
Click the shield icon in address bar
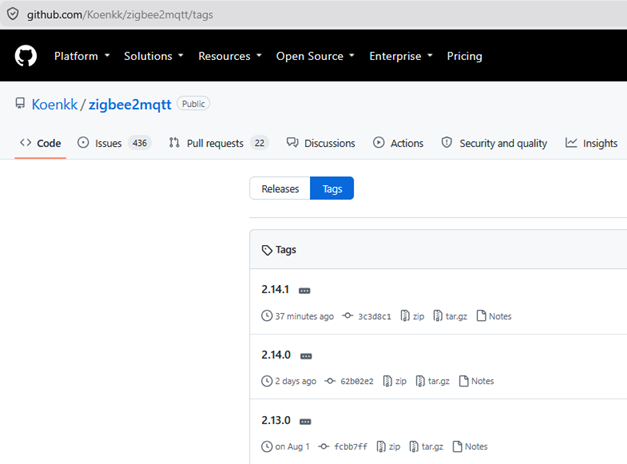[13, 14]
